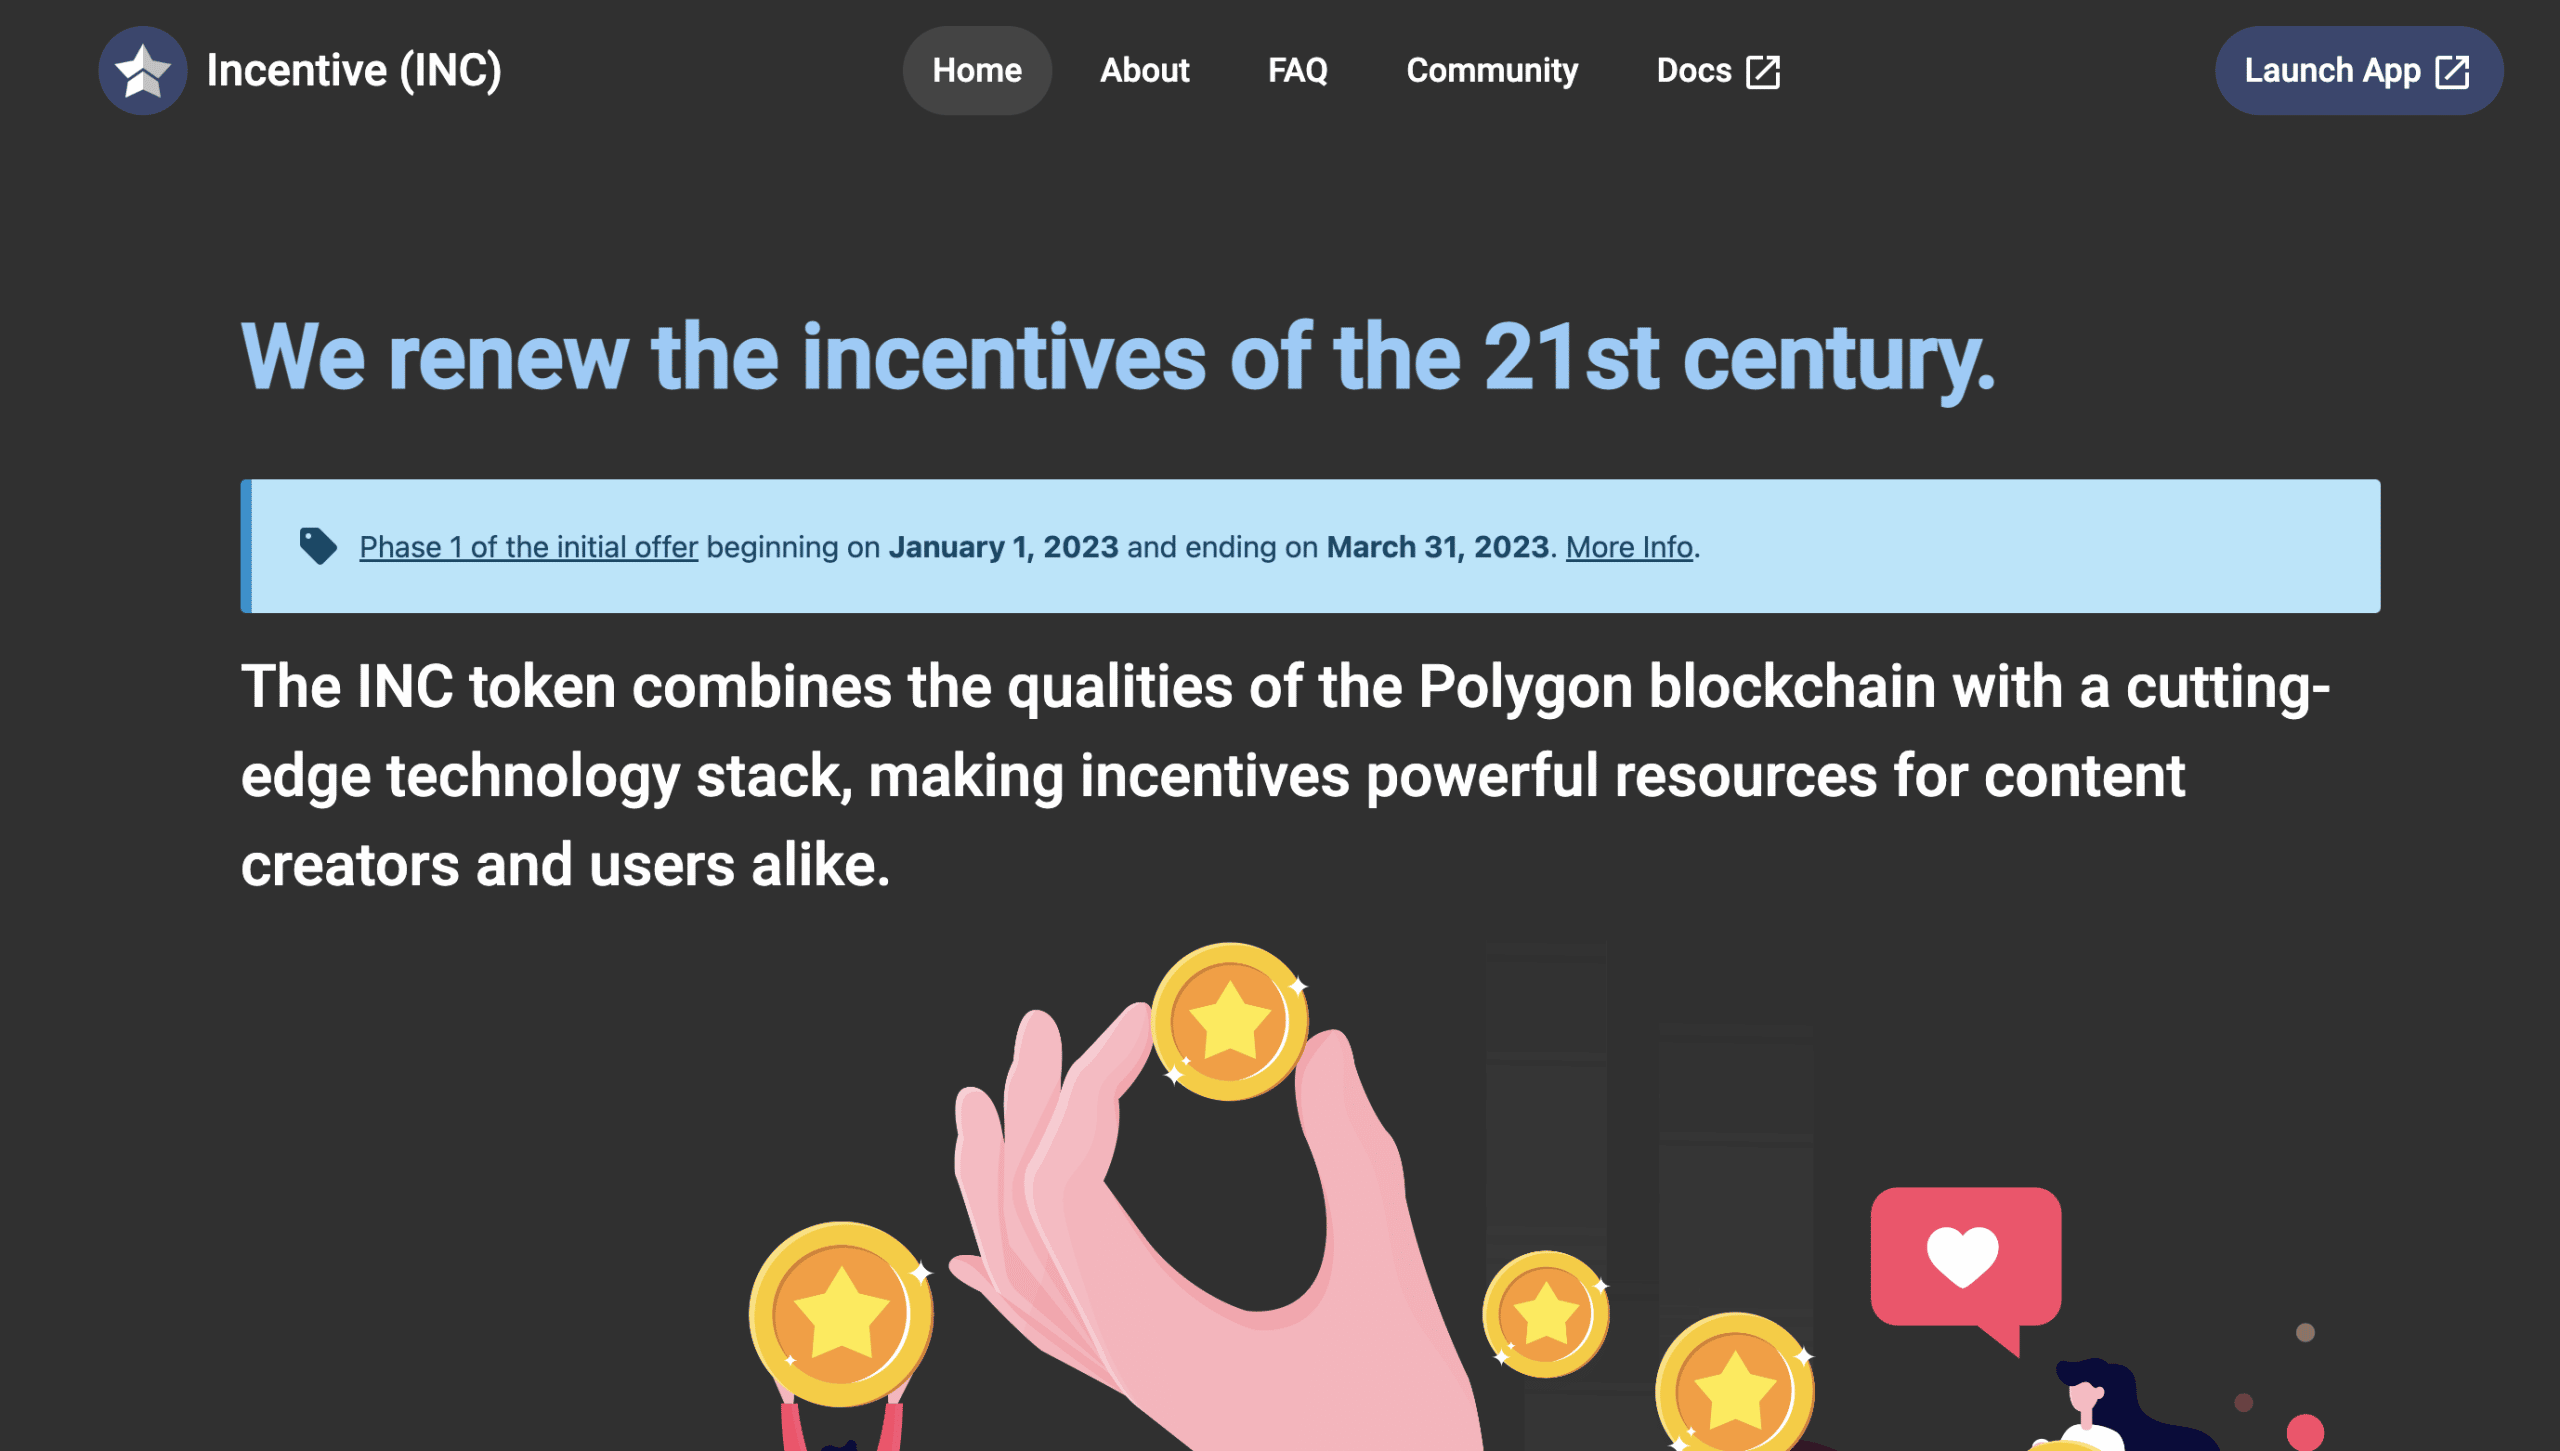
Task: Click the tag icon in the blue banner
Action: (318, 546)
